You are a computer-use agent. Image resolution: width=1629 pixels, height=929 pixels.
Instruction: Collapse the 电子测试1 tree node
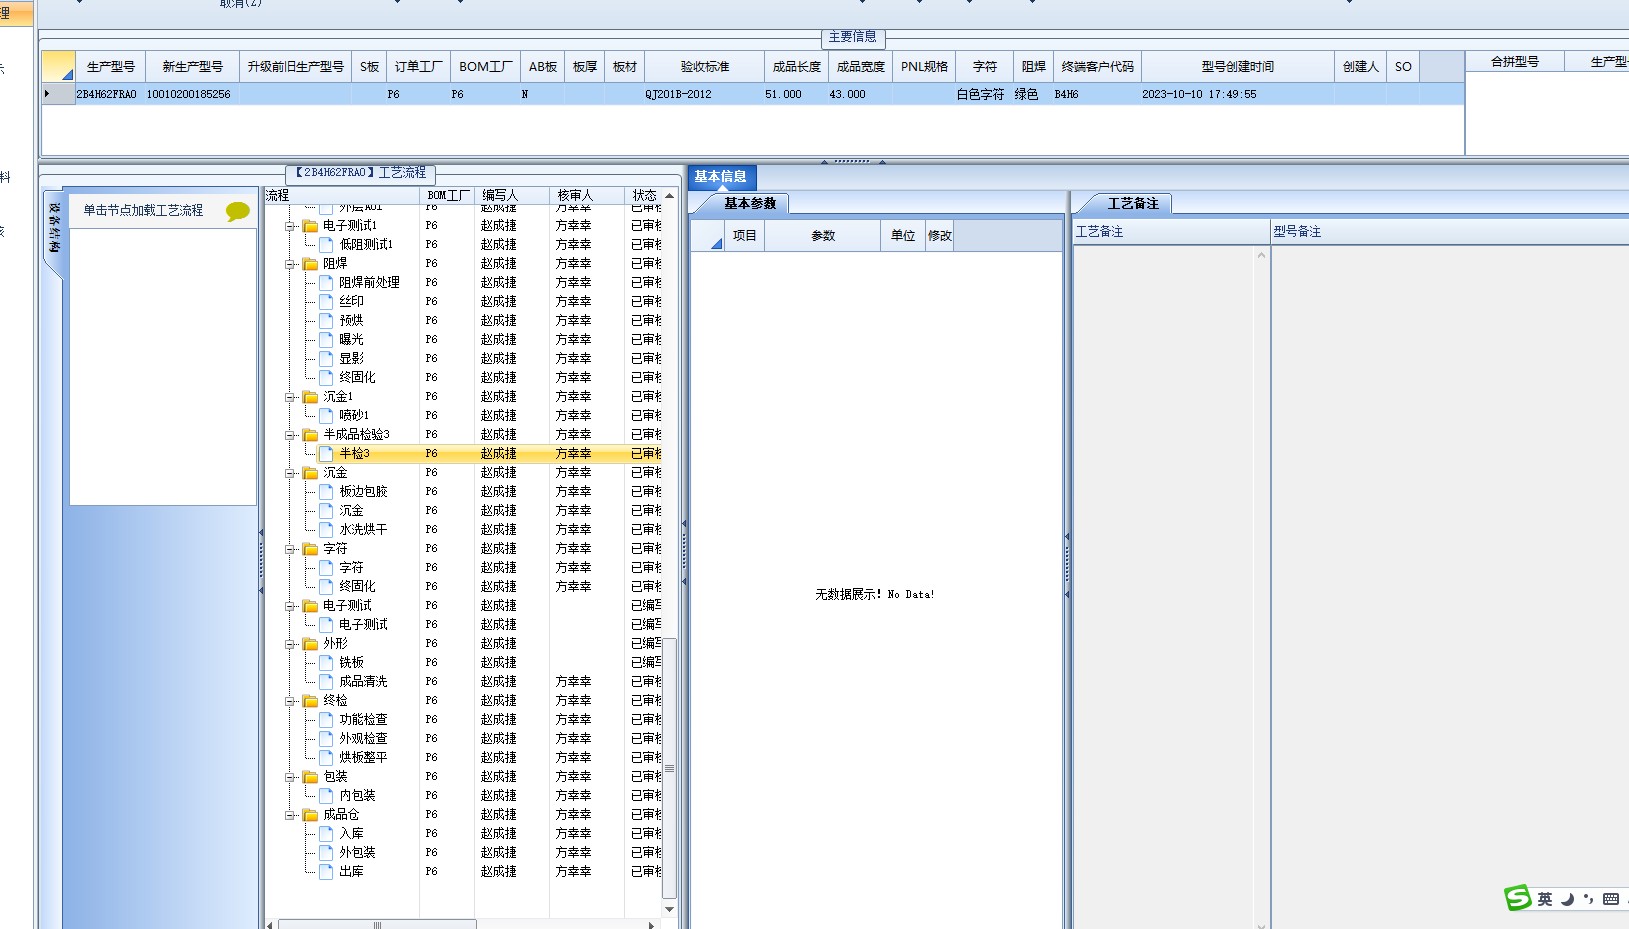tap(290, 226)
